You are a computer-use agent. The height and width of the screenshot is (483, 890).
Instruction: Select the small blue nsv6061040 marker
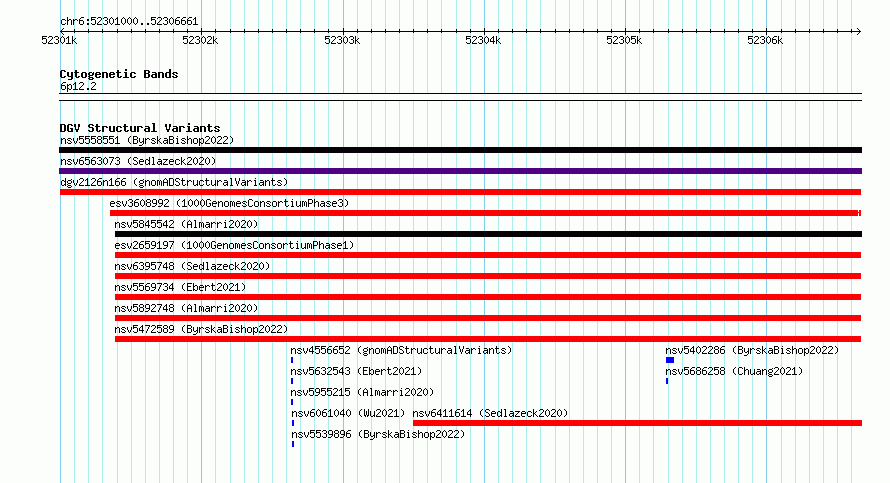(293, 423)
